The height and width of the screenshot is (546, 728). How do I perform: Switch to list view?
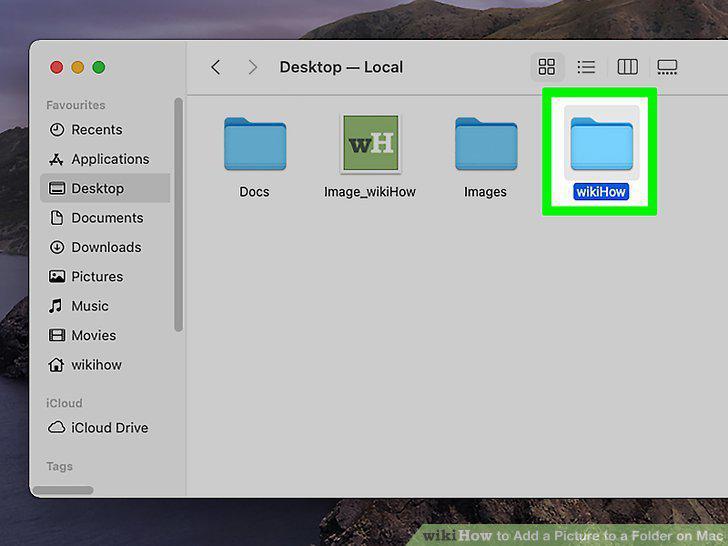coord(586,67)
